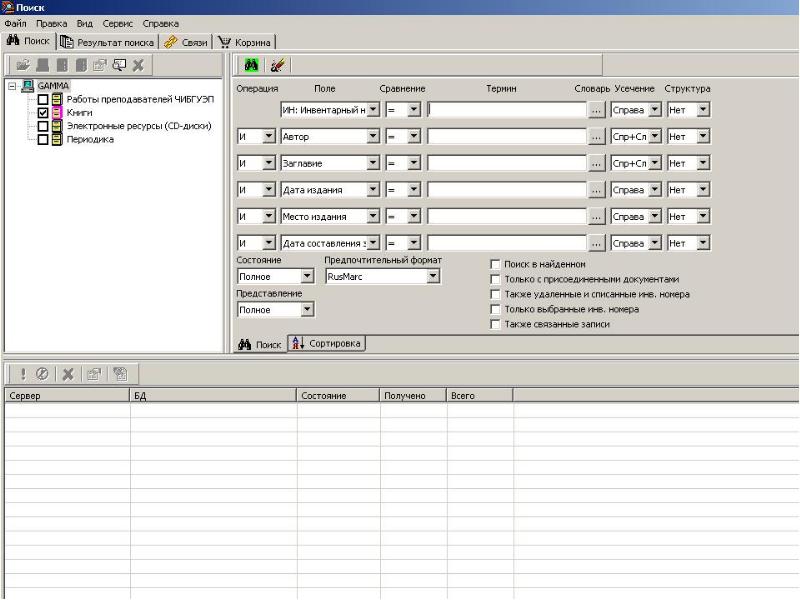Switch to the Связи tab

(186, 42)
